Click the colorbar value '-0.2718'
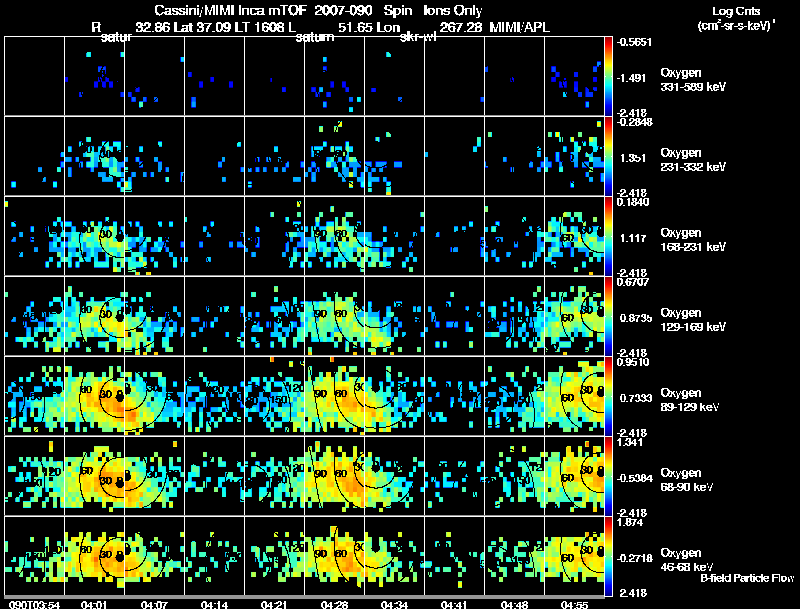This screenshot has width=800, height=609. 634,559
